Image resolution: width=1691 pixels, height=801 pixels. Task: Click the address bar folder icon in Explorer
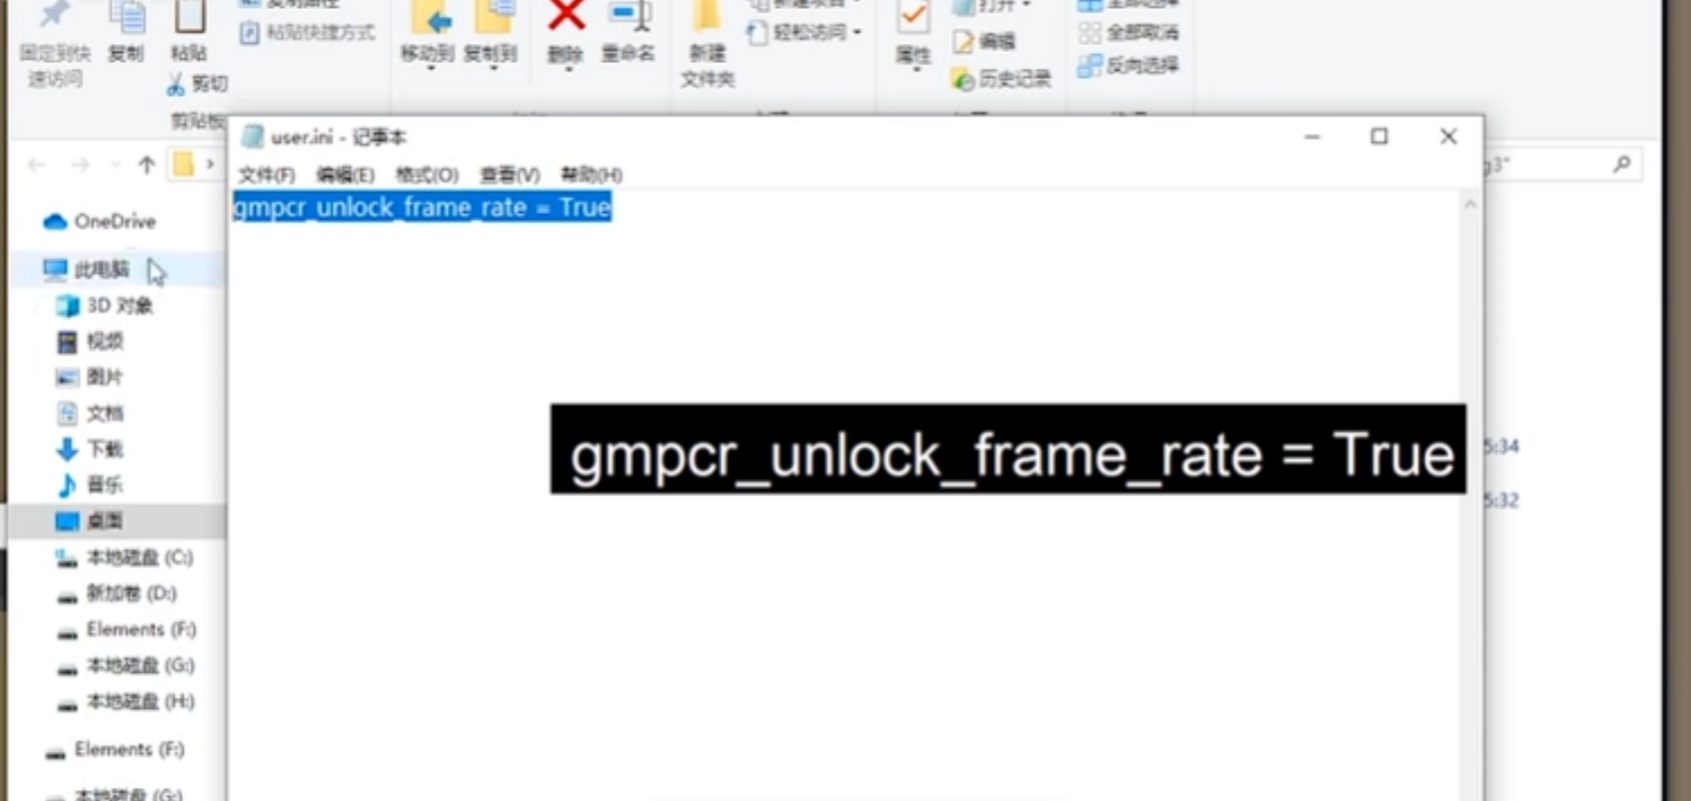coord(183,163)
